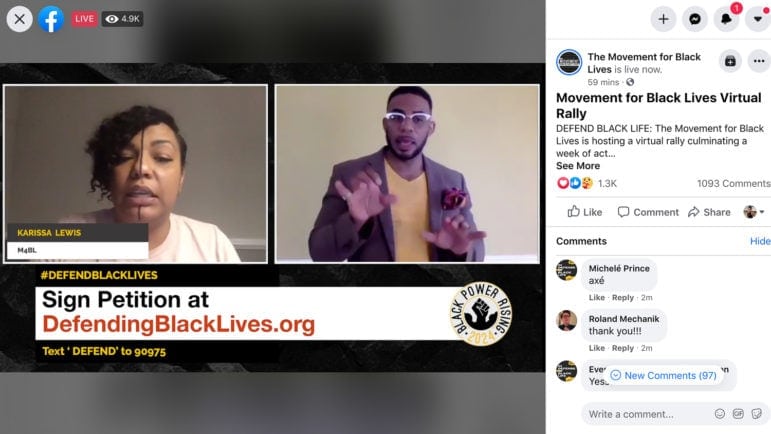
Task: Click the emoji icon in comment box
Action: tap(720, 414)
